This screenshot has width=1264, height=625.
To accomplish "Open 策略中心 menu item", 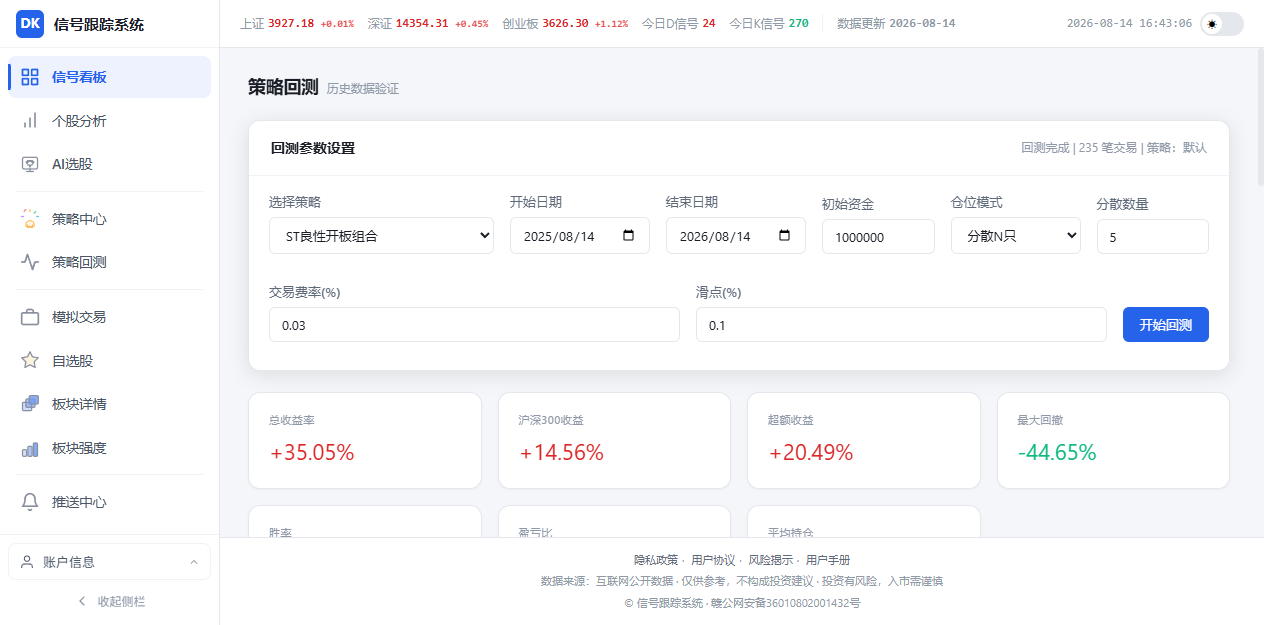I will (109, 219).
